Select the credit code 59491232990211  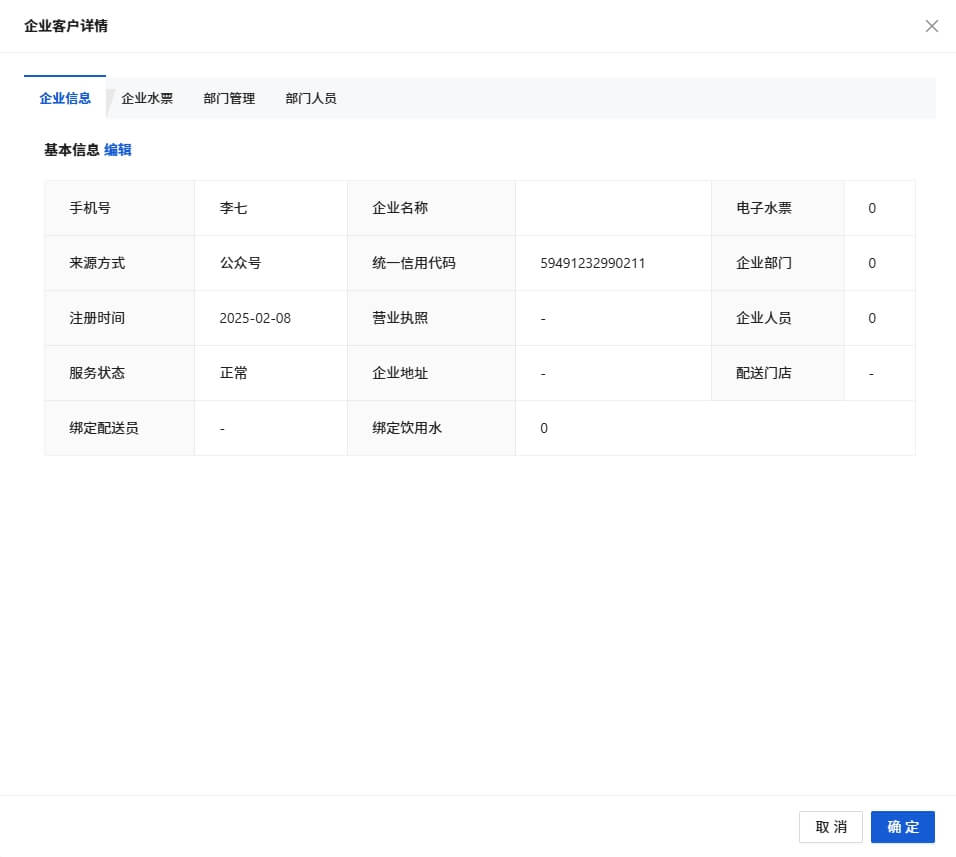click(x=593, y=263)
